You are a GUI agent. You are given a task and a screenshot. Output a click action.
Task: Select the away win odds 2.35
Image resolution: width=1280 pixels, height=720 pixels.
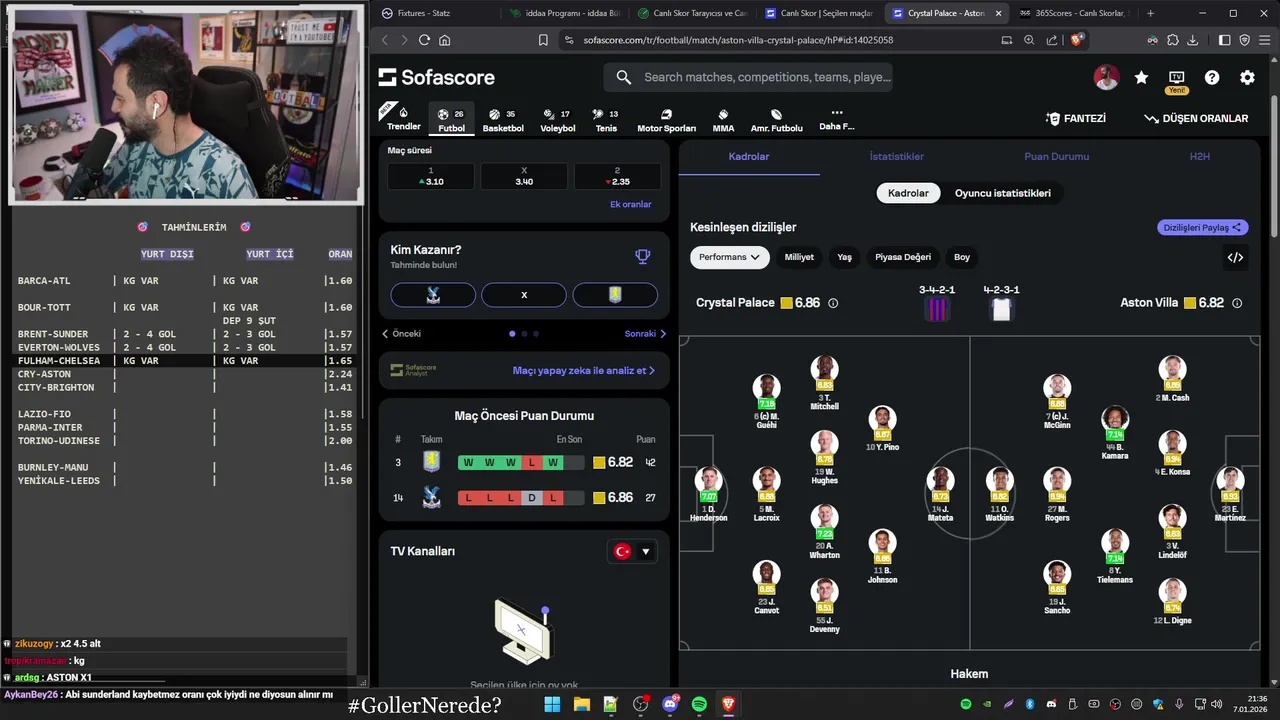pyautogui.click(x=617, y=176)
